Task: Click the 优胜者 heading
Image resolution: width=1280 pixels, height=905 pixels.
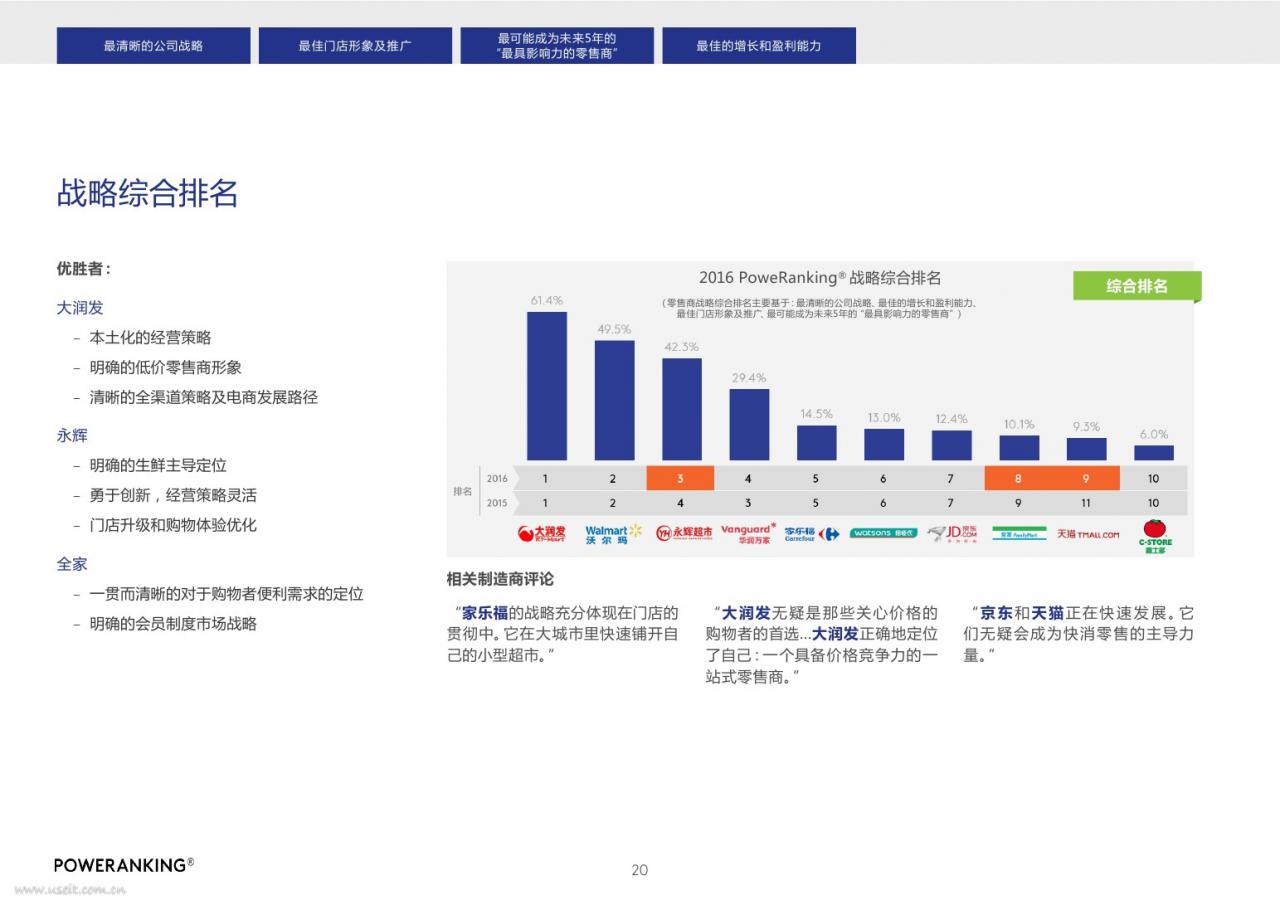Action: pos(84,269)
